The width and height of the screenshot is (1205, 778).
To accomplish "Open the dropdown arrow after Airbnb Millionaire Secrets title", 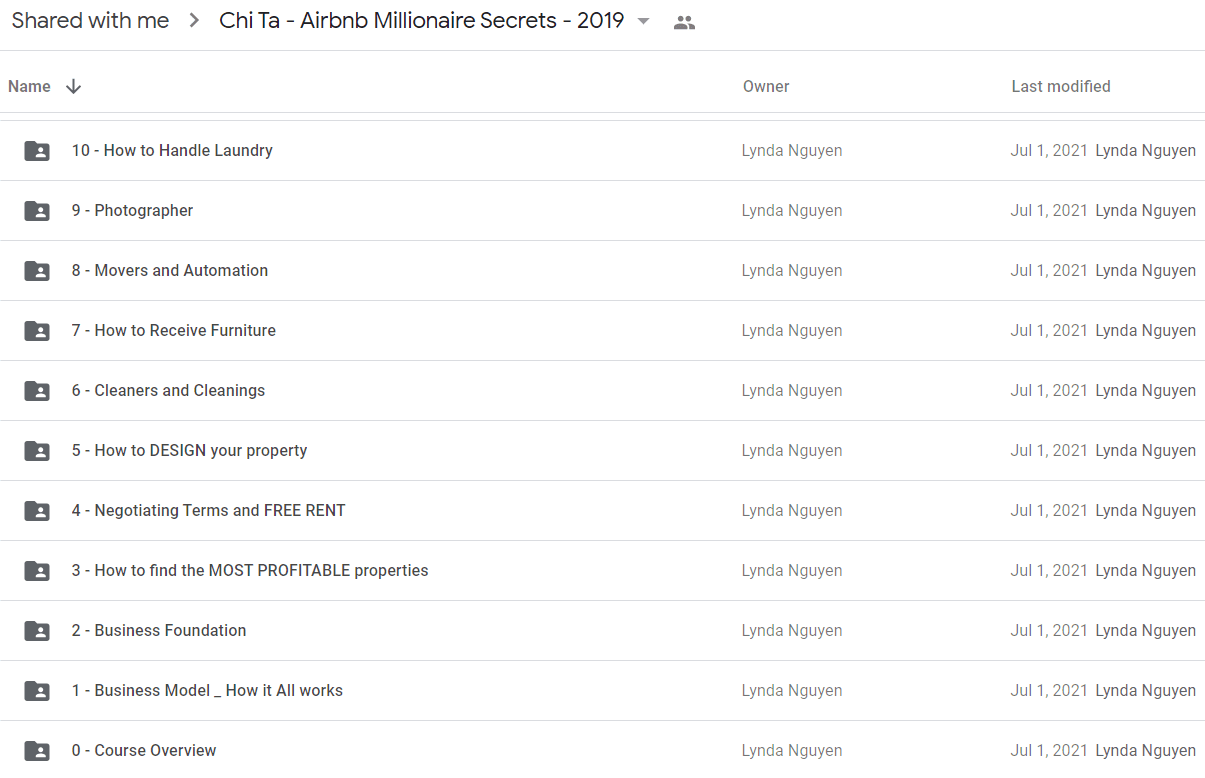I will click(x=644, y=21).
